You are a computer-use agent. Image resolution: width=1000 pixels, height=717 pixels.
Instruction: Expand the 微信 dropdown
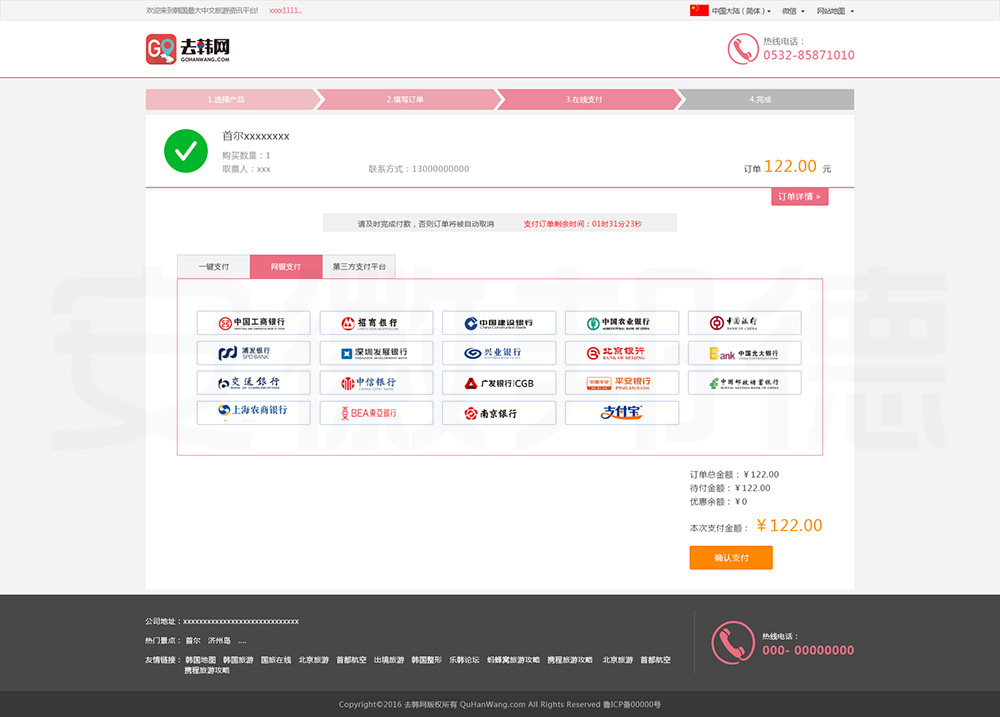(793, 11)
